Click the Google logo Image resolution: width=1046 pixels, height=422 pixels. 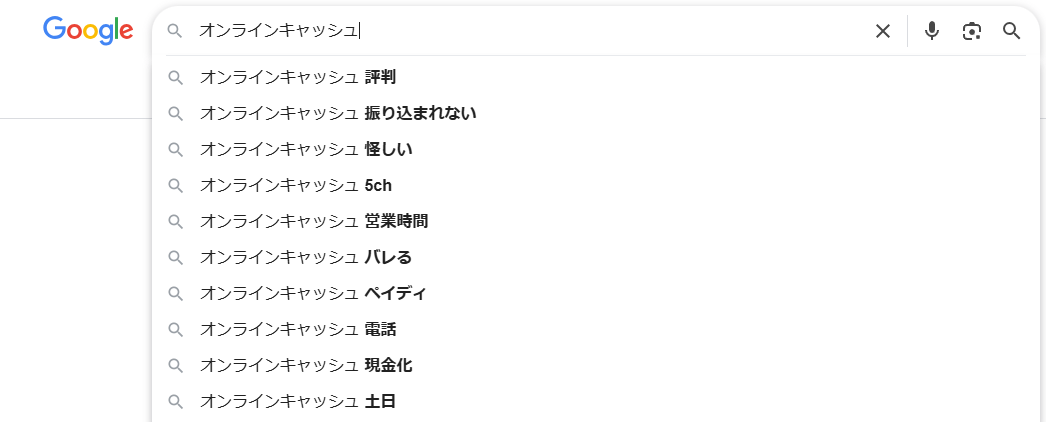pyautogui.click(x=88, y=30)
